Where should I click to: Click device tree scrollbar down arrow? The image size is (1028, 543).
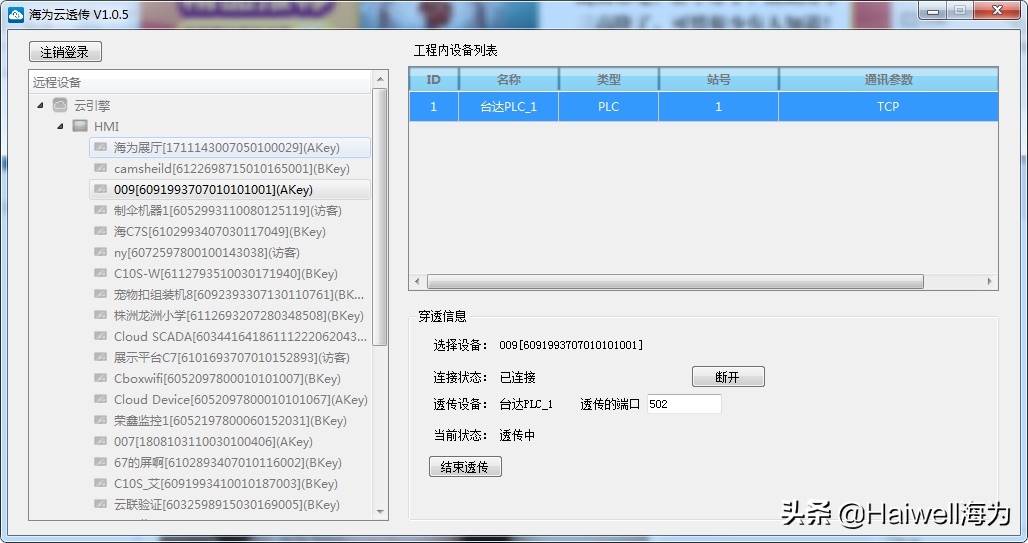(380, 512)
